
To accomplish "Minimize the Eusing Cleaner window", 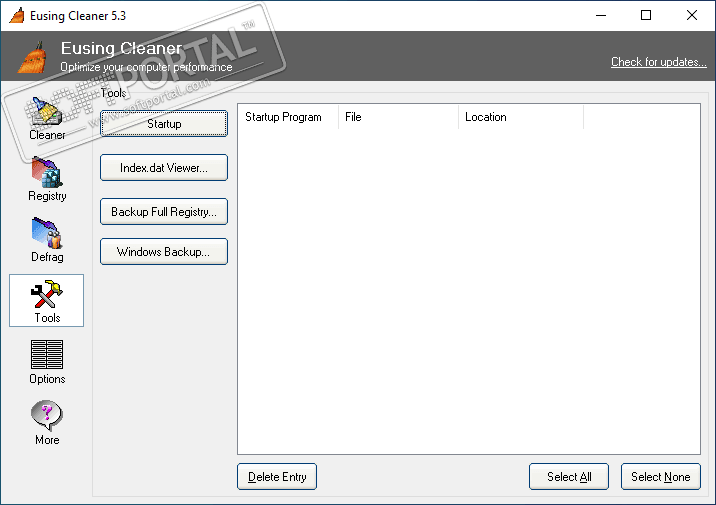I will (x=601, y=16).
